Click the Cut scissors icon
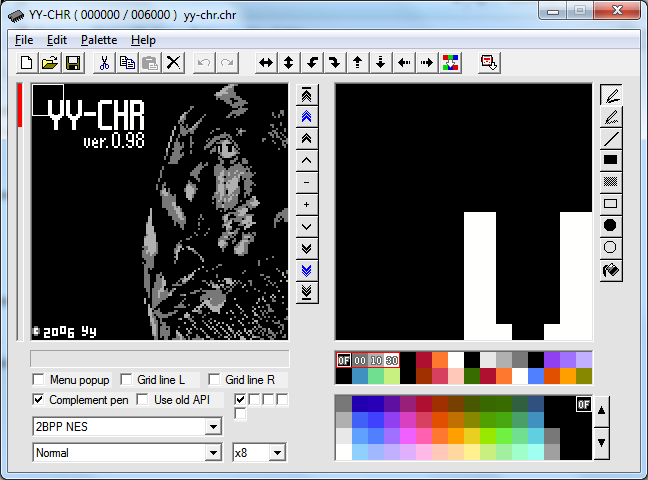This screenshot has height=480, width=648. tap(104, 62)
